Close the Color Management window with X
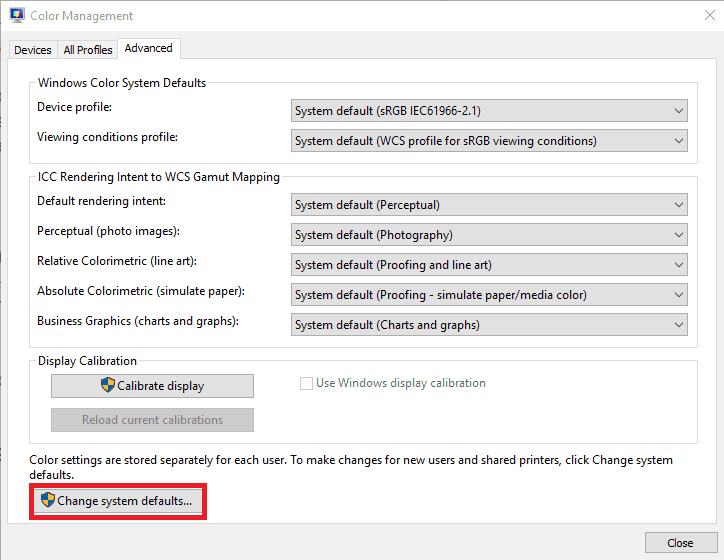This screenshot has width=724, height=560. click(710, 15)
